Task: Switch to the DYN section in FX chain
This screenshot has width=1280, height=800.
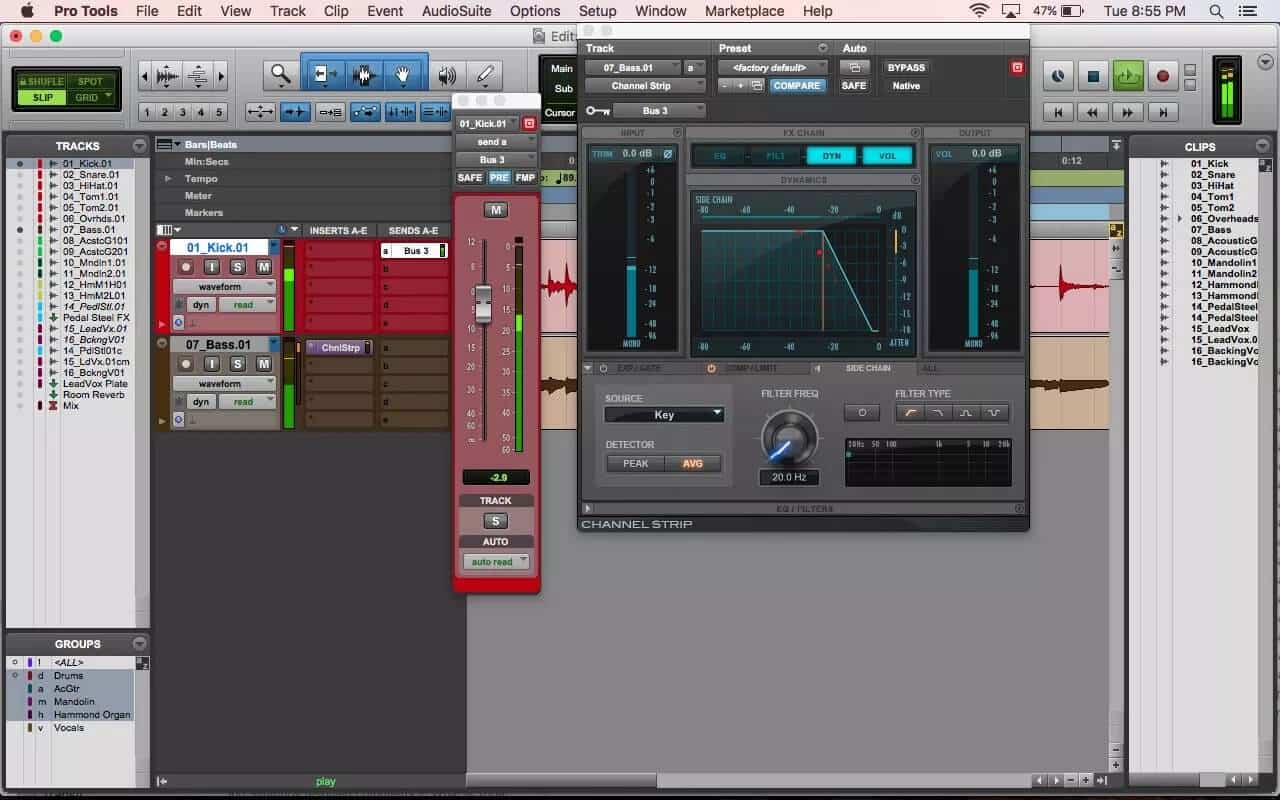Action: [831, 156]
